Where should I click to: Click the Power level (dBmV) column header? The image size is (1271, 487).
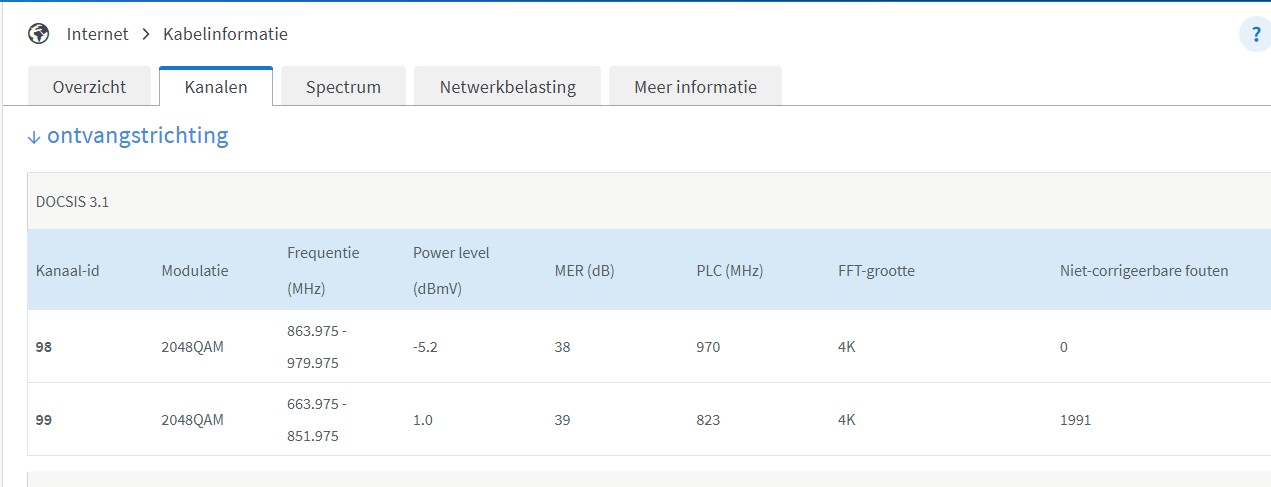tap(451, 271)
